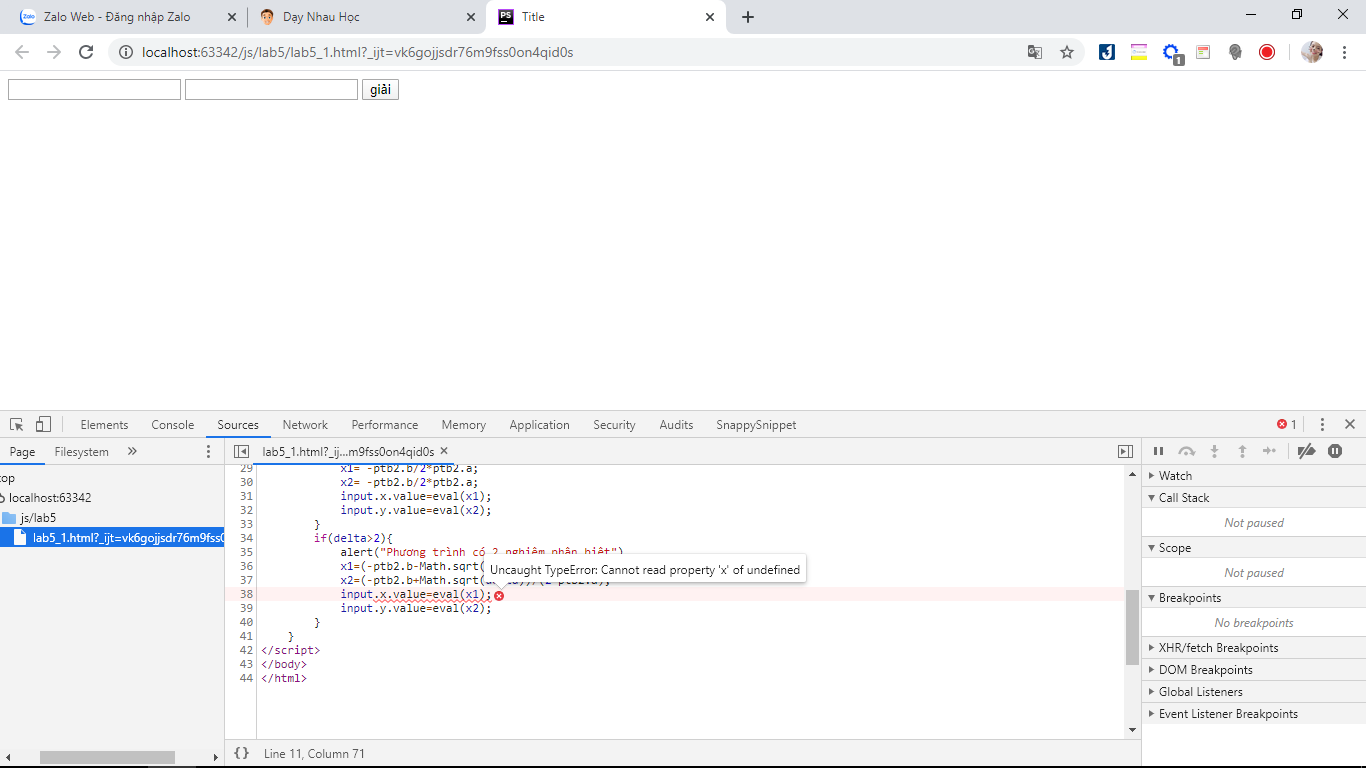Click the inspect element picker icon
This screenshot has width=1366, height=768.
pos(17,425)
